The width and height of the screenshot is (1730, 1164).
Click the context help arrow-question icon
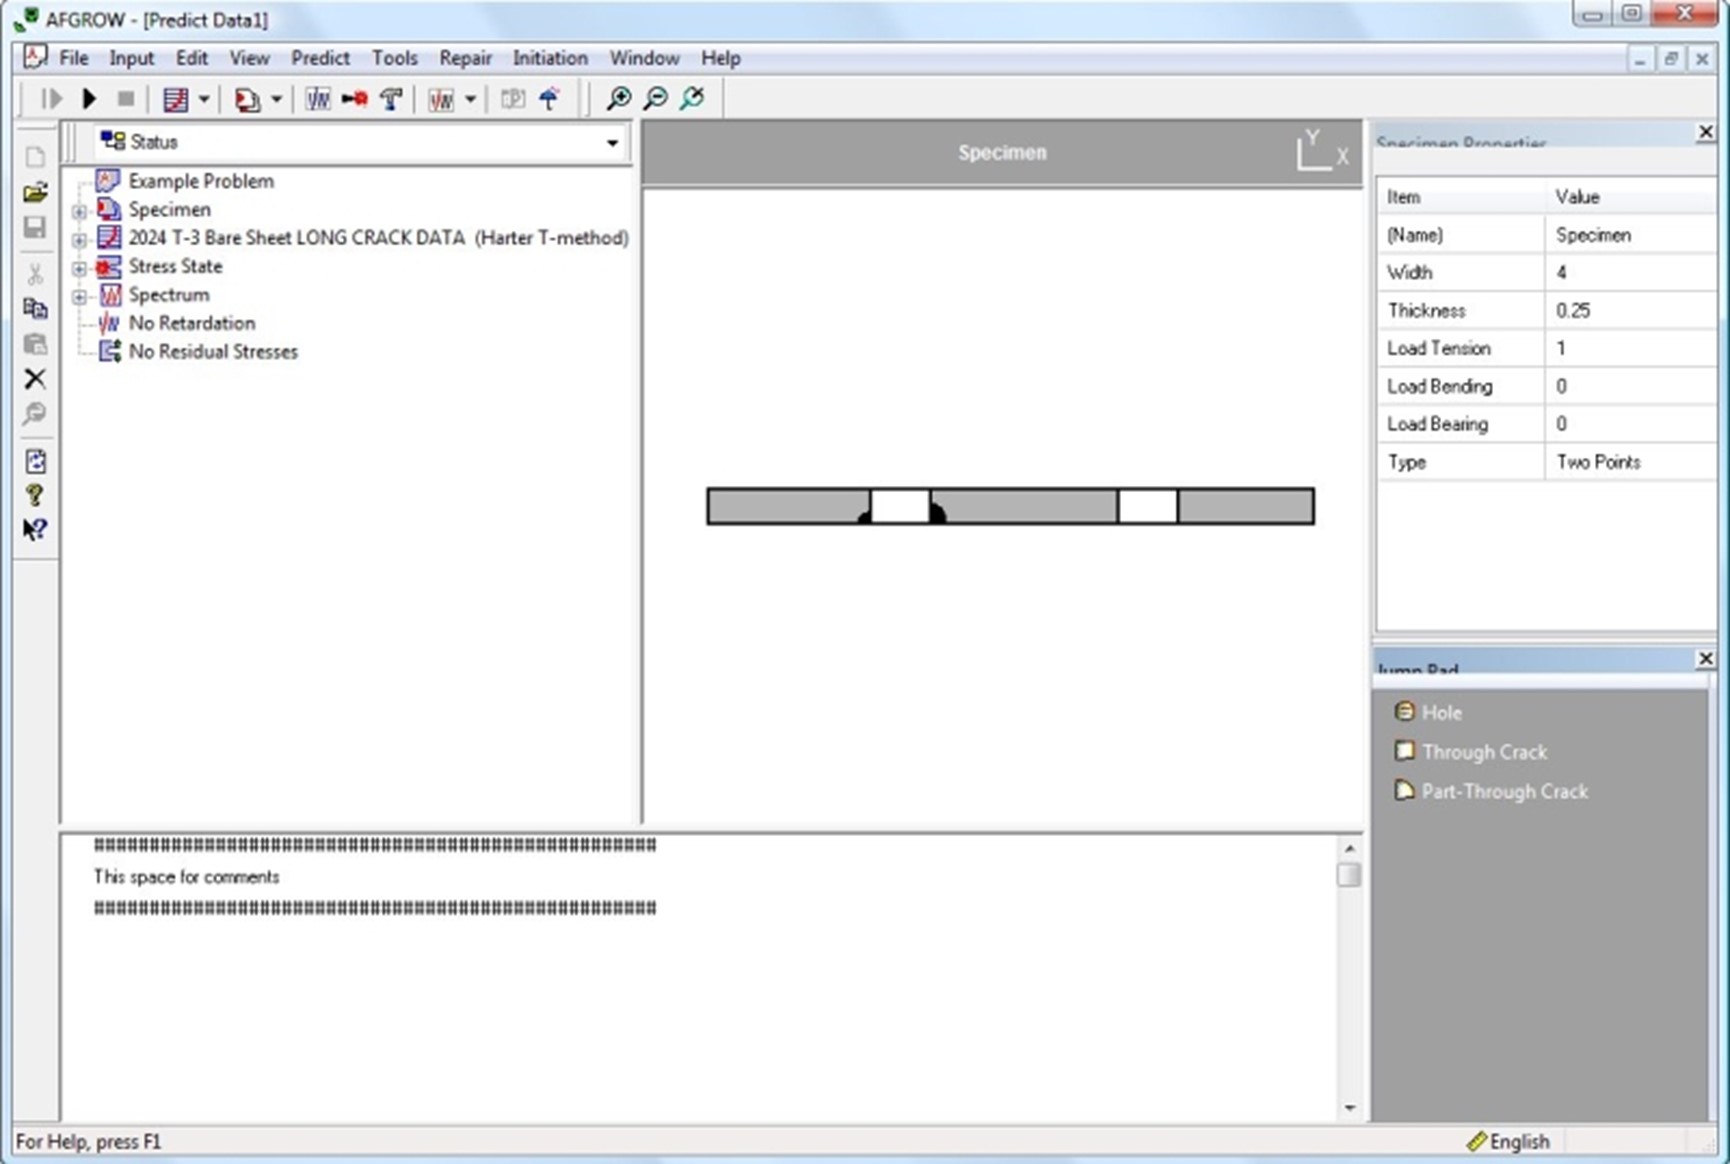pyautogui.click(x=35, y=530)
